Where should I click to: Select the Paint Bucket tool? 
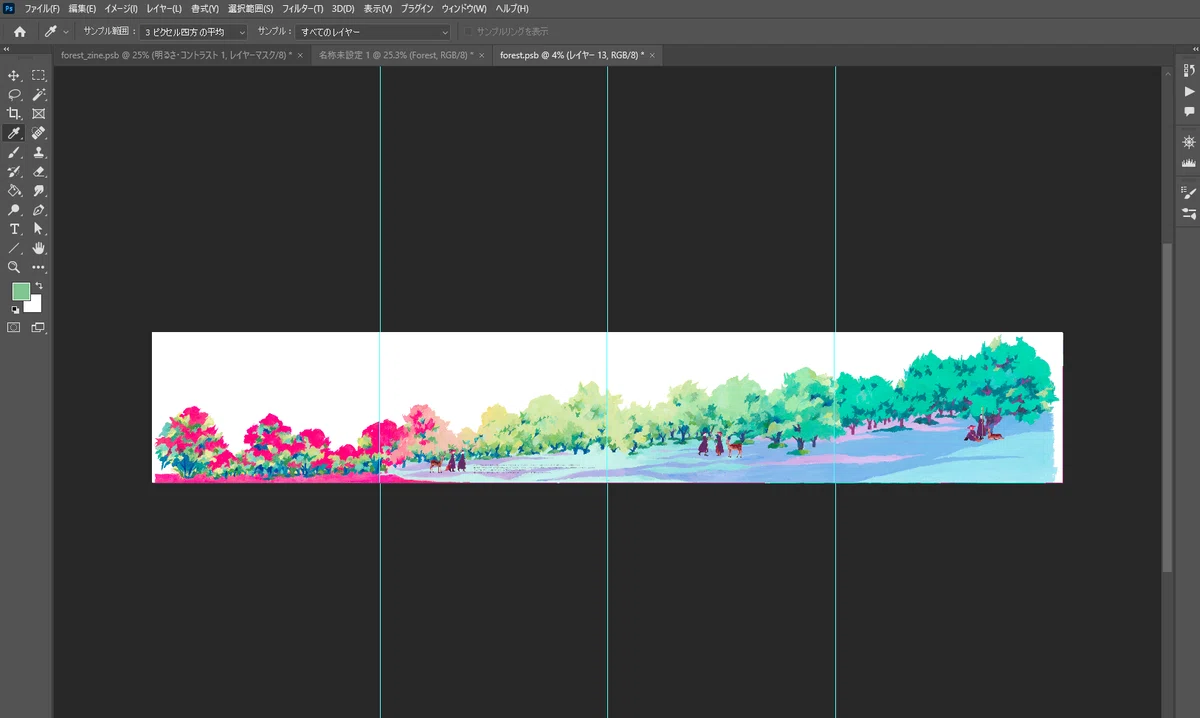[14, 191]
